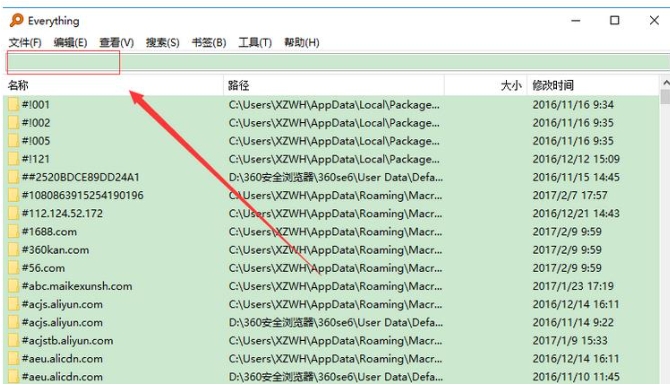
Task: Click the date 2016/11/15 14:45
Action: pyautogui.click(x=576, y=177)
